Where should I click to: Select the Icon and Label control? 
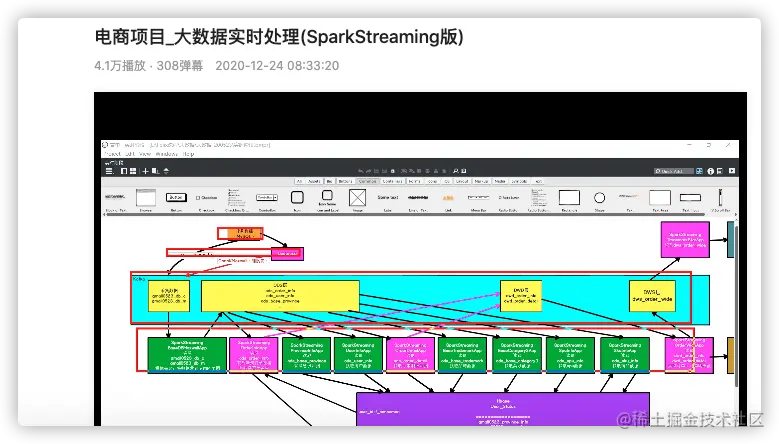pos(327,199)
